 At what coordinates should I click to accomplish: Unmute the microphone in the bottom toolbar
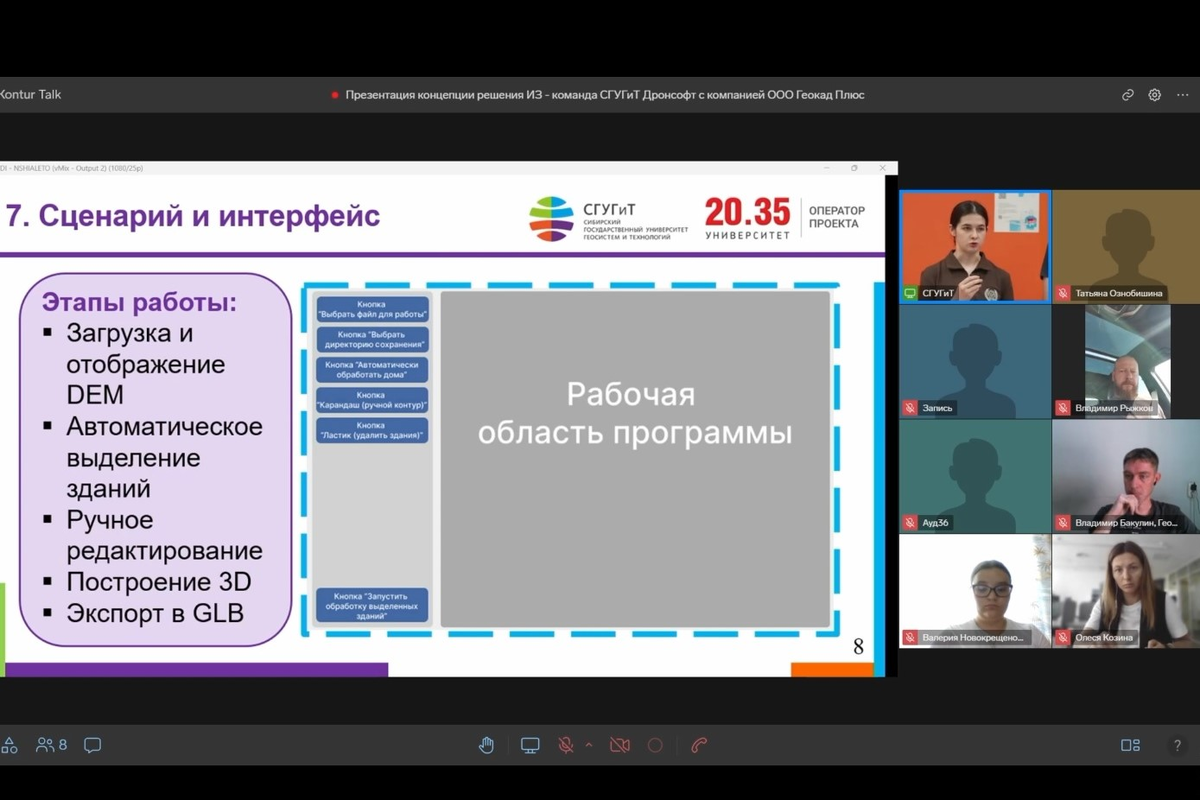pos(566,745)
